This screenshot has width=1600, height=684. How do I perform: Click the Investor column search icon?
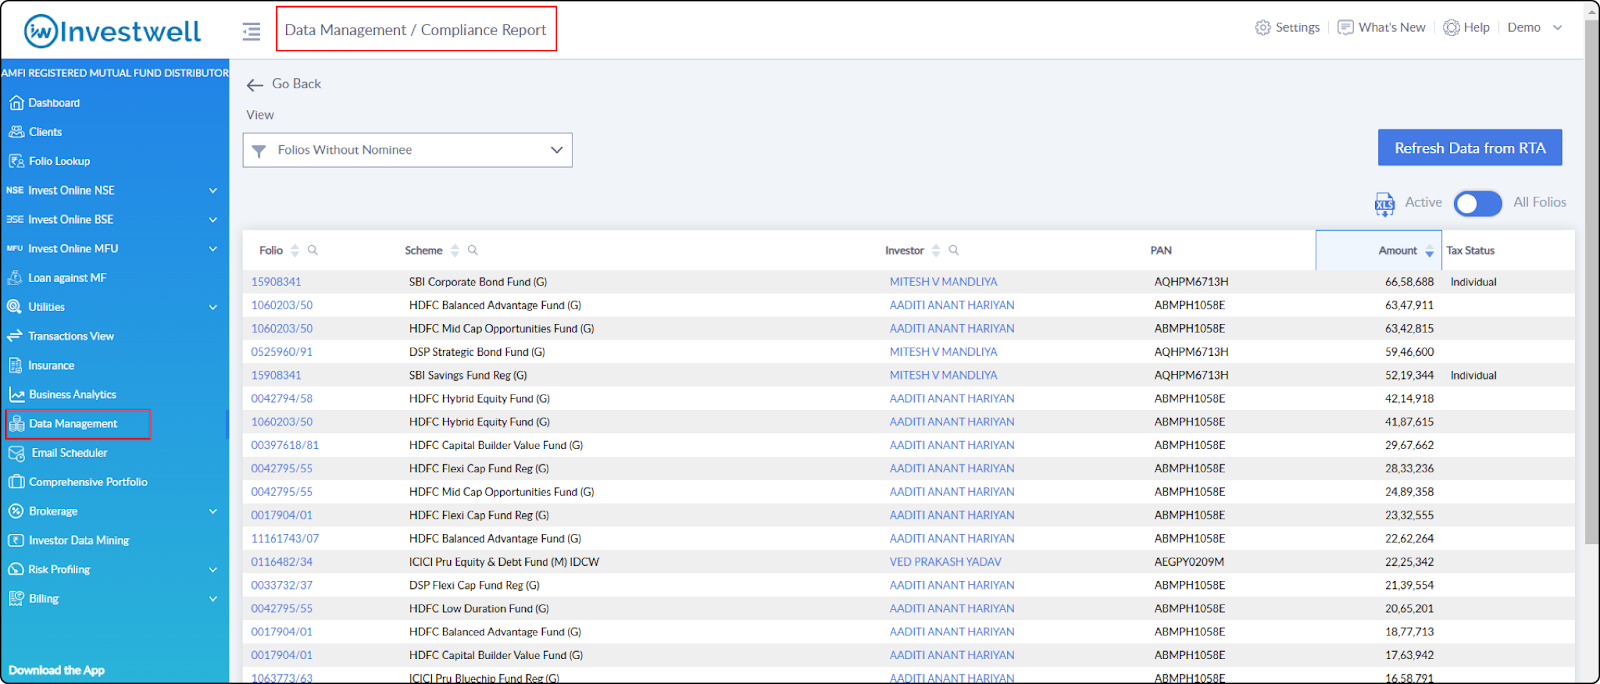tap(954, 251)
